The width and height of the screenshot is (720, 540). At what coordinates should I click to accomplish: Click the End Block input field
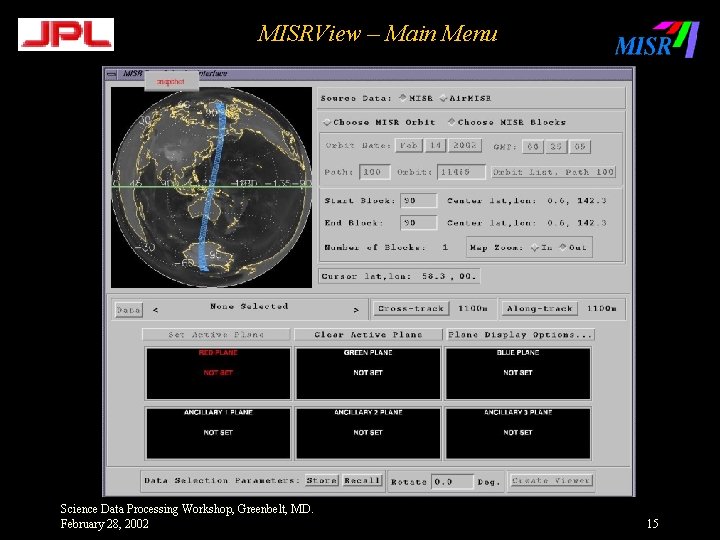click(x=418, y=223)
